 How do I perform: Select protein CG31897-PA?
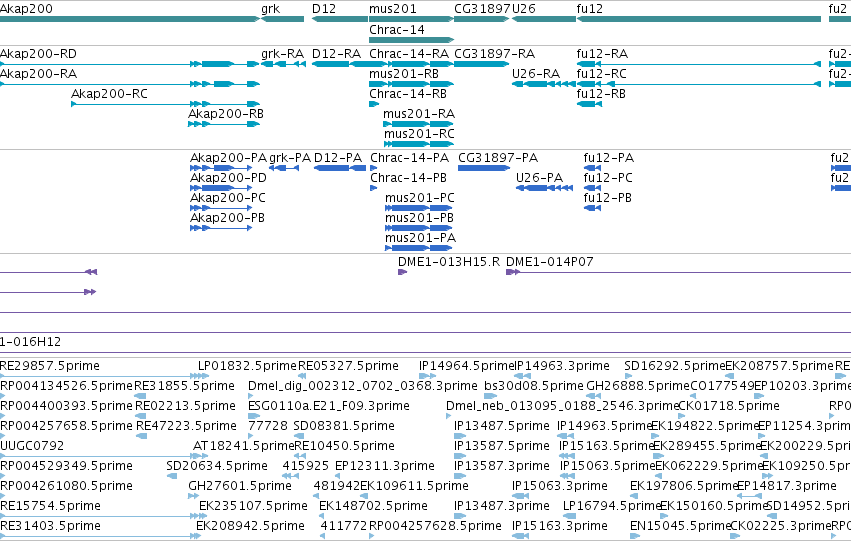498,158
